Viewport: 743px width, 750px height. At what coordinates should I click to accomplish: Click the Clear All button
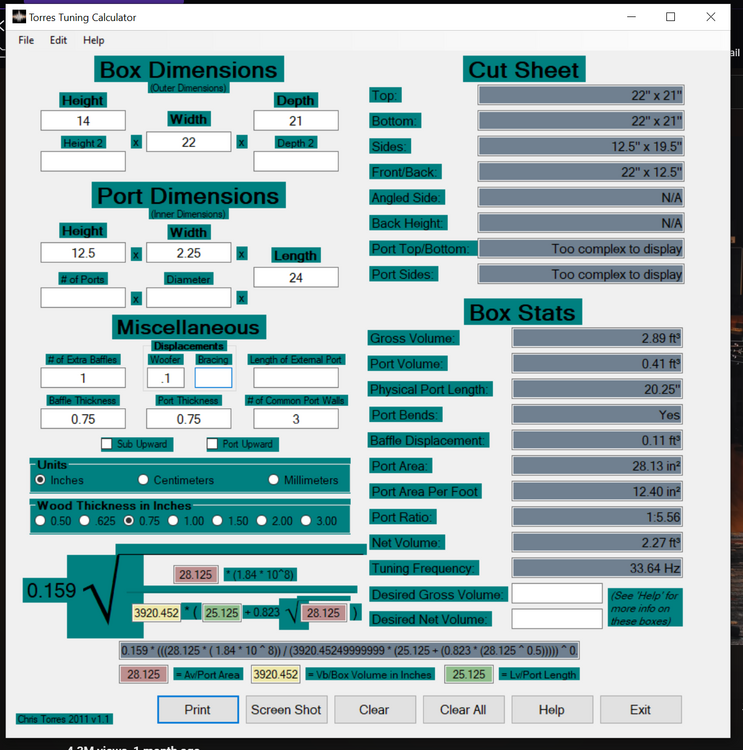(x=463, y=709)
